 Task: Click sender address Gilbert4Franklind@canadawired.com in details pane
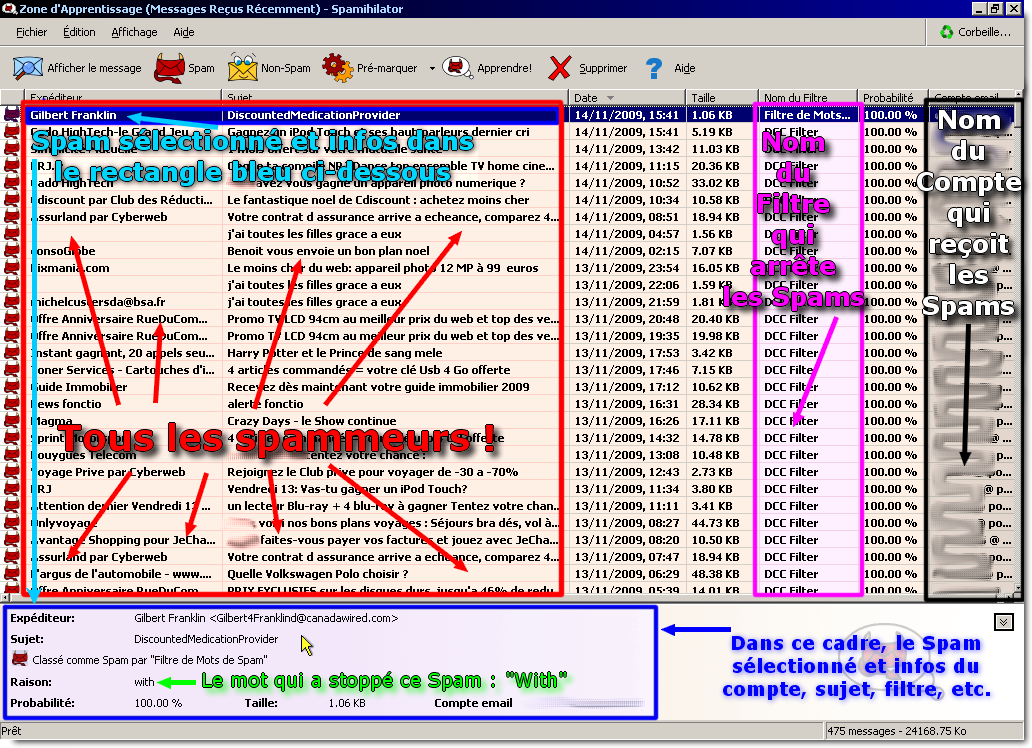tap(303, 618)
